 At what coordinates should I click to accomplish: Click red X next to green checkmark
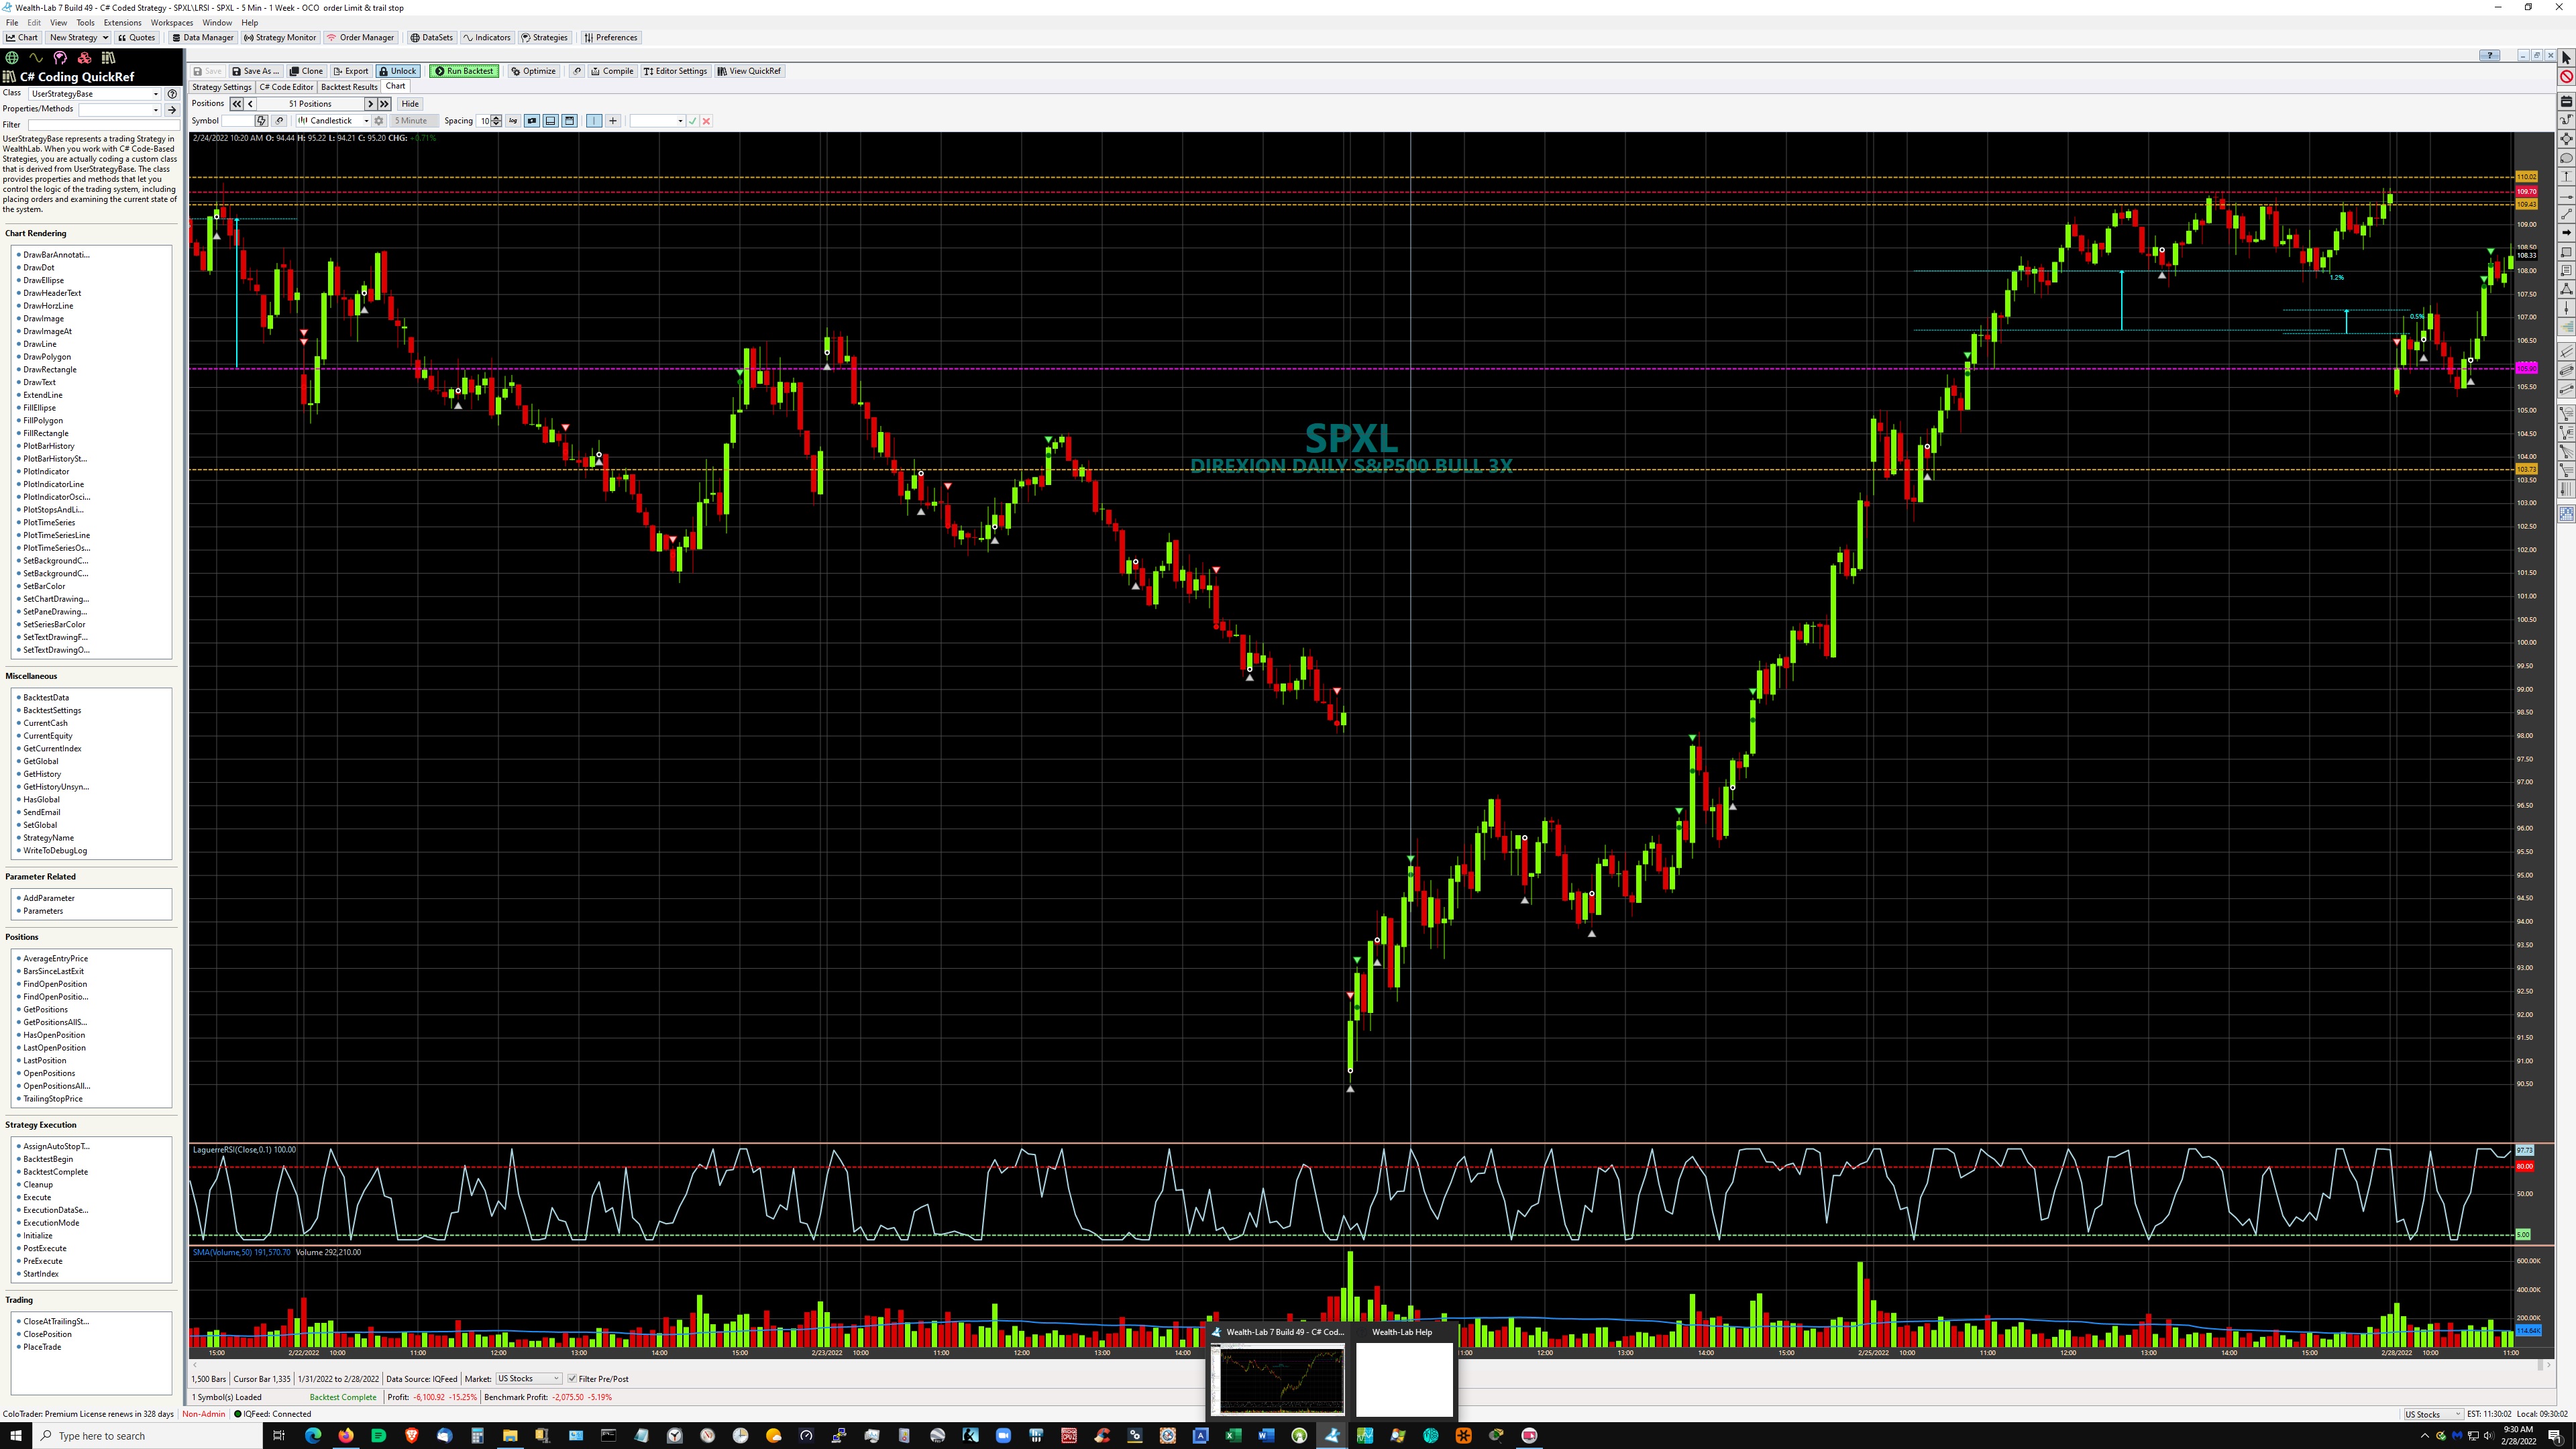click(x=706, y=121)
